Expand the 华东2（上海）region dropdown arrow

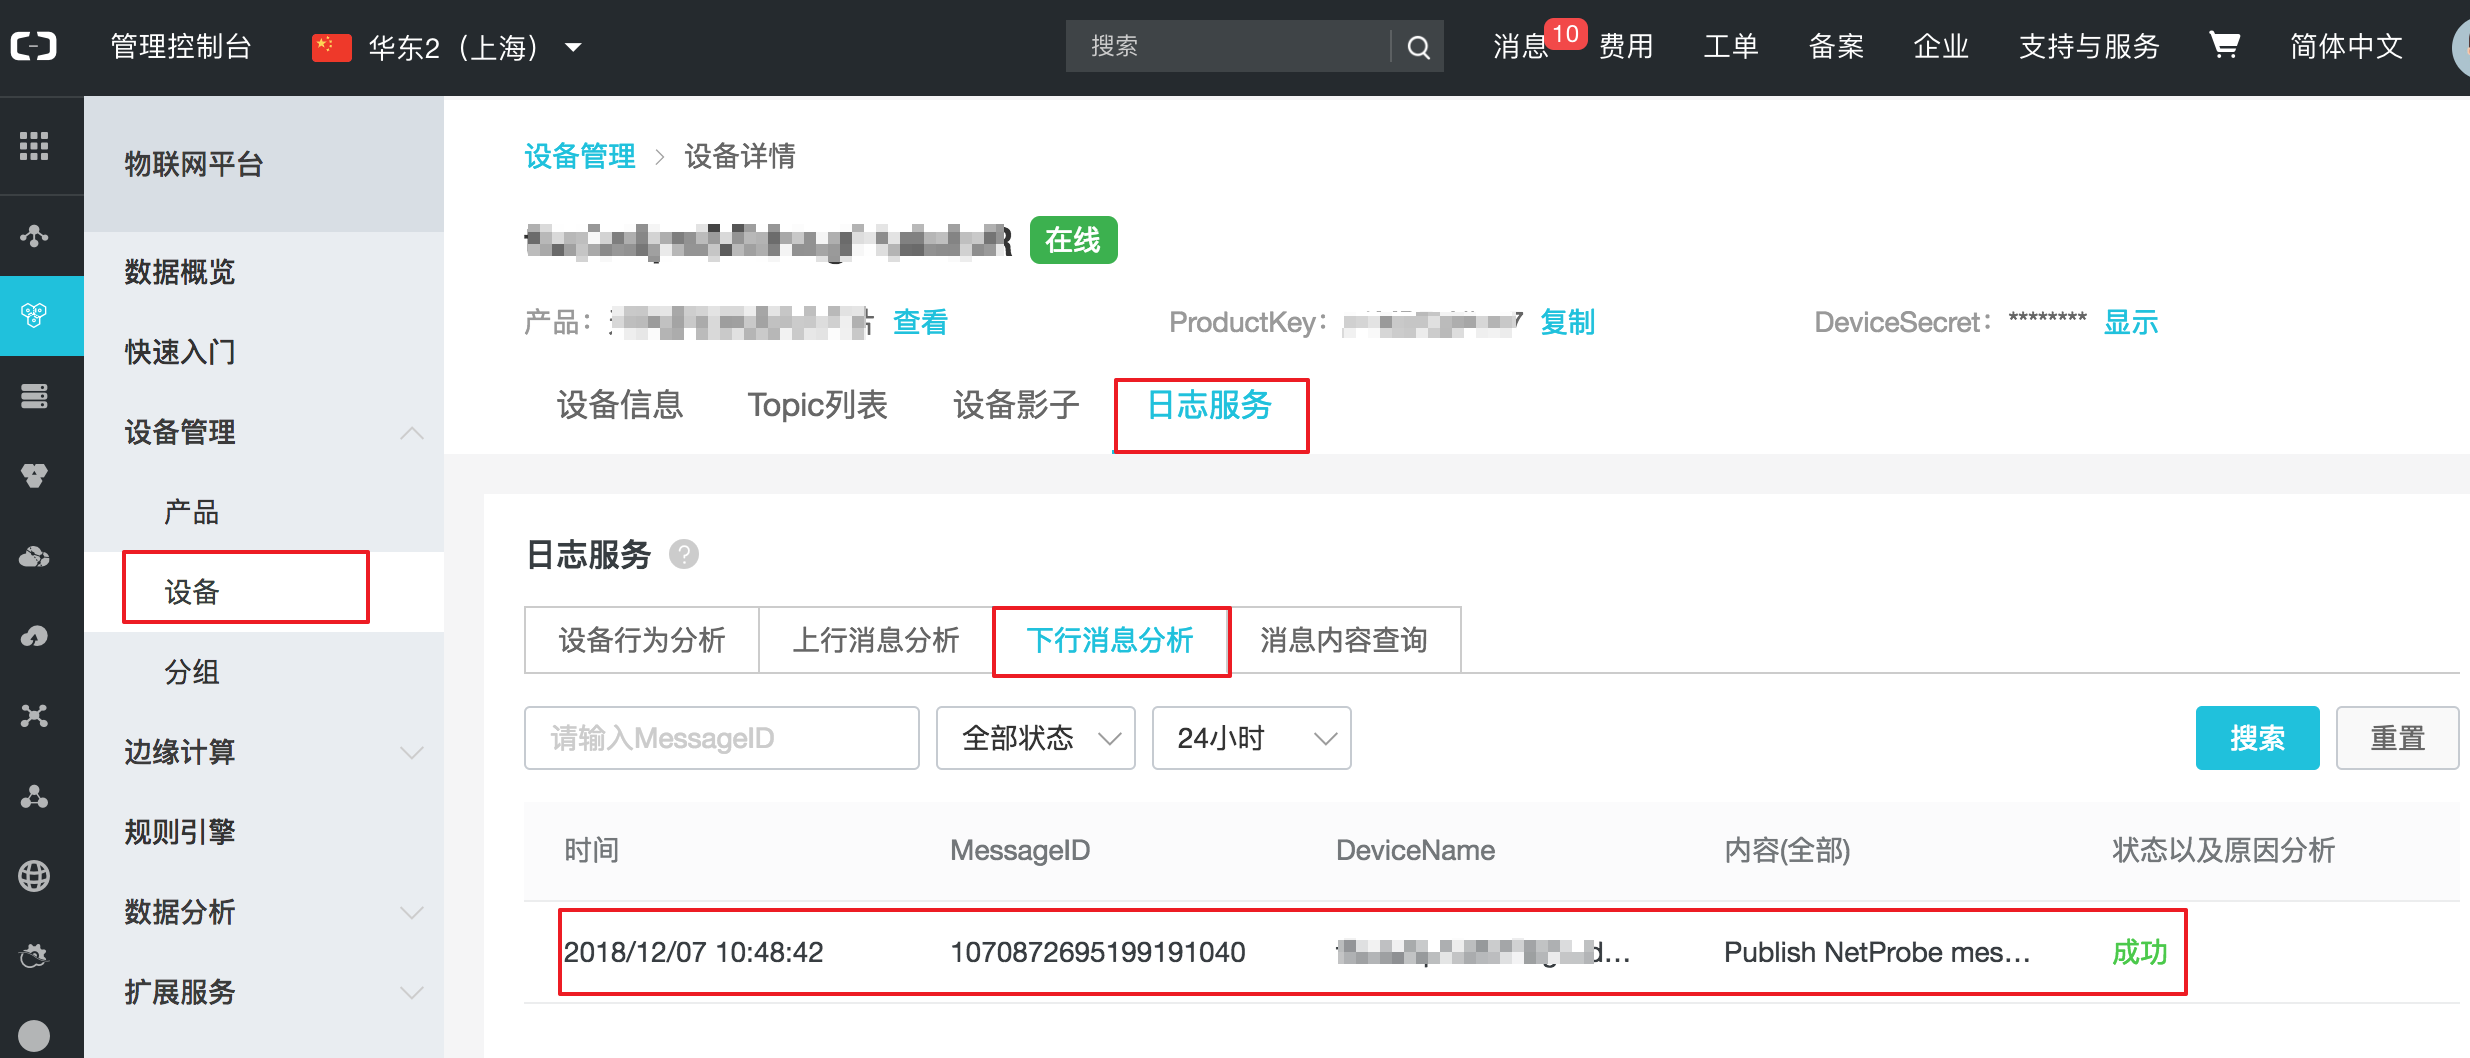[573, 47]
